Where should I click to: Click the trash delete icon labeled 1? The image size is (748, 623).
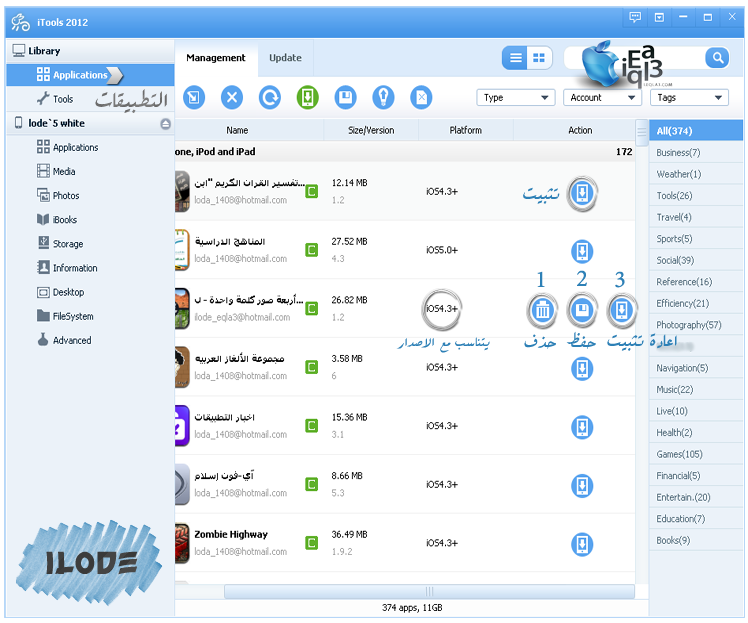(x=543, y=310)
